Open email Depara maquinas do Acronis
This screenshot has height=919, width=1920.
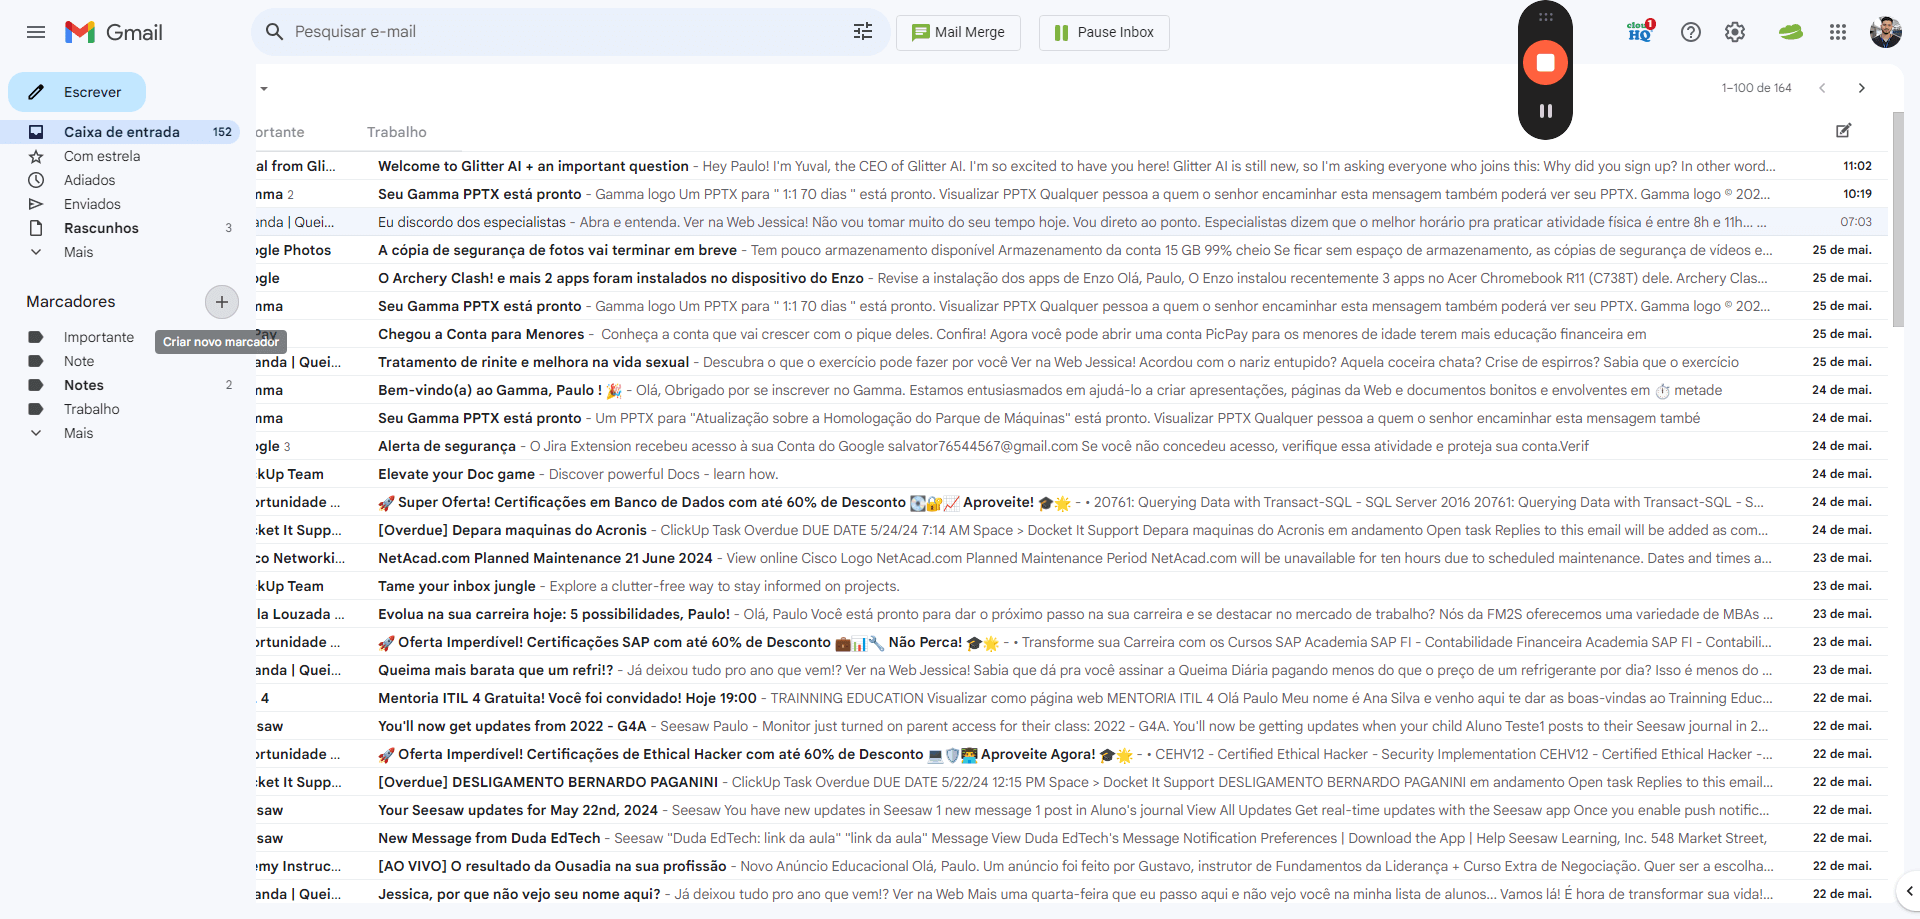tap(1072, 530)
